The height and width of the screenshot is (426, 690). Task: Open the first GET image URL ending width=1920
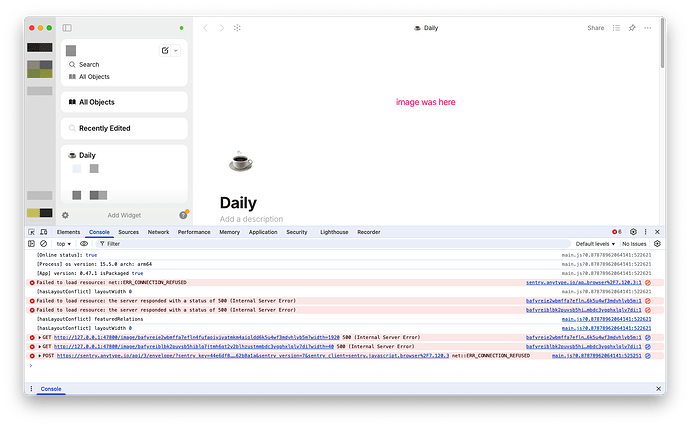click(x=197, y=338)
